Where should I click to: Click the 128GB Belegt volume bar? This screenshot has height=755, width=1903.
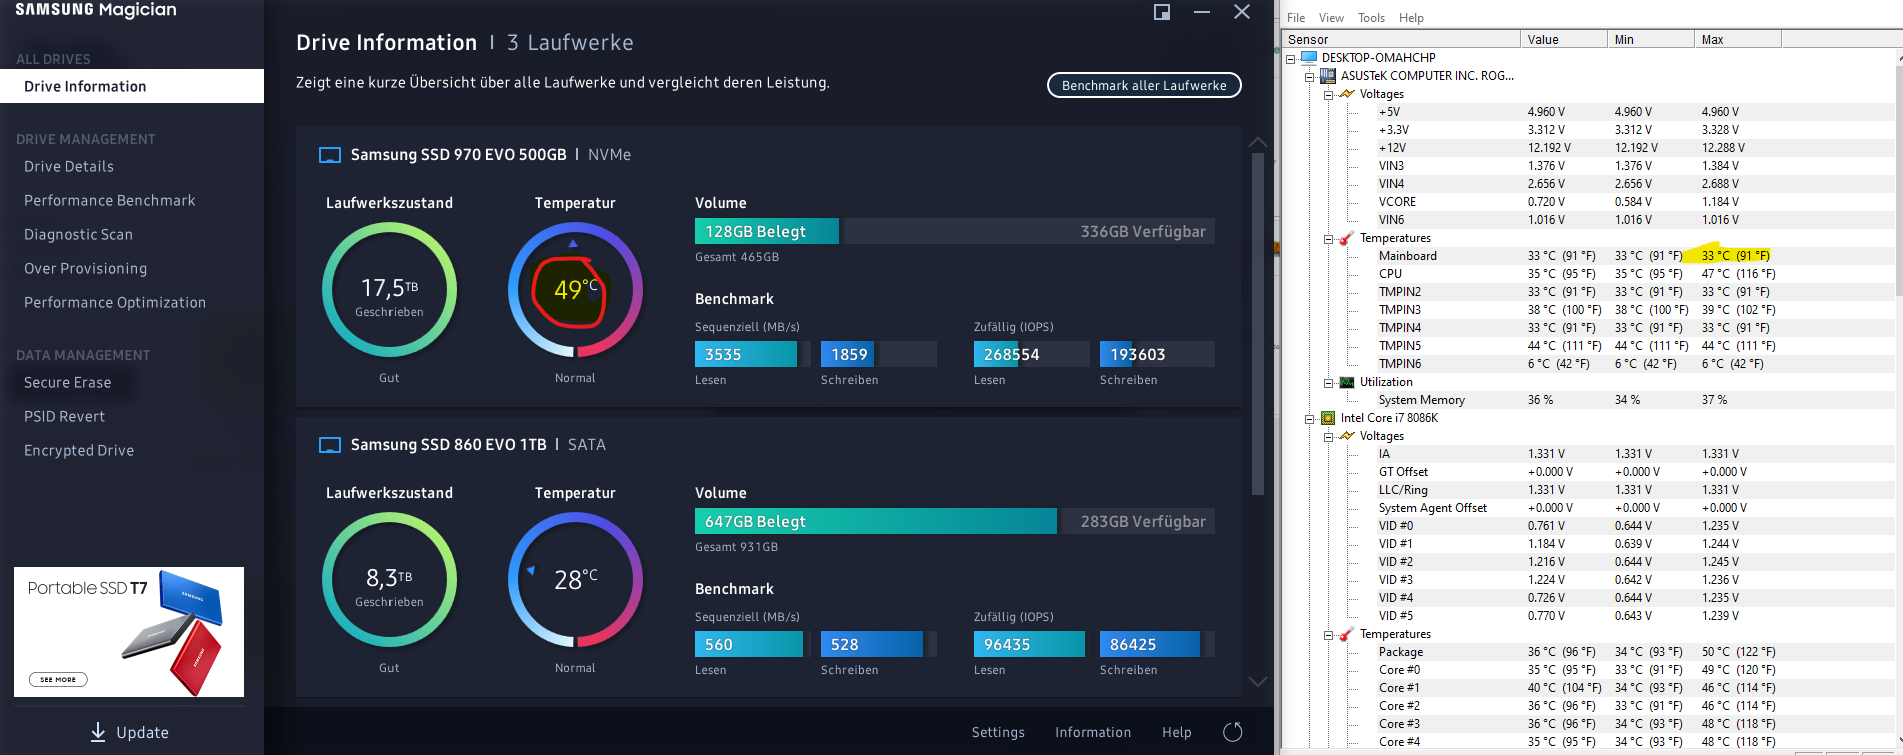pyautogui.click(x=767, y=231)
